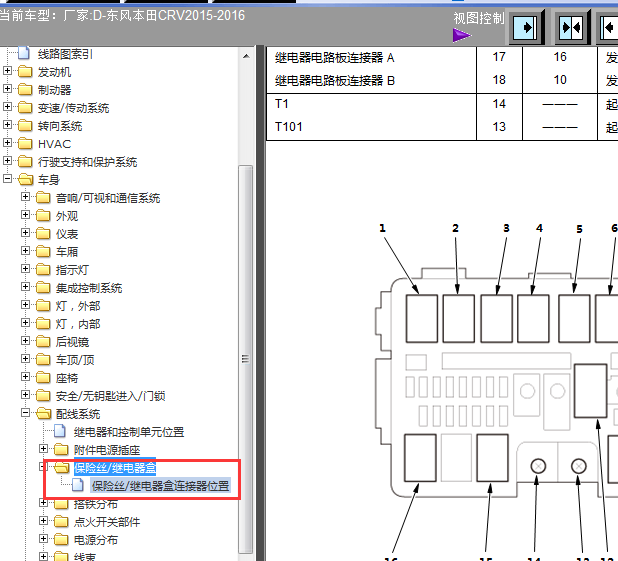The width and height of the screenshot is (618, 561).
Task: Select 行驶支持和保护系统 in the tree
Action: 87,162
